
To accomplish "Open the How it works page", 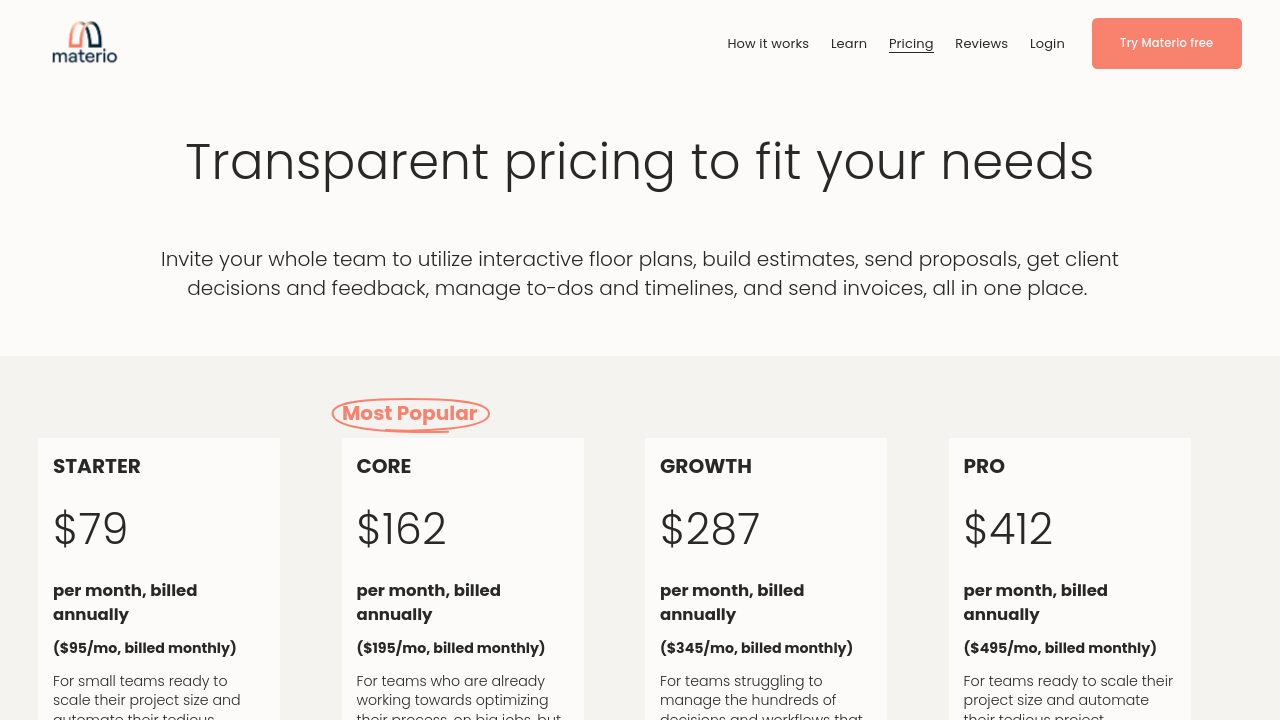I will click(768, 44).
